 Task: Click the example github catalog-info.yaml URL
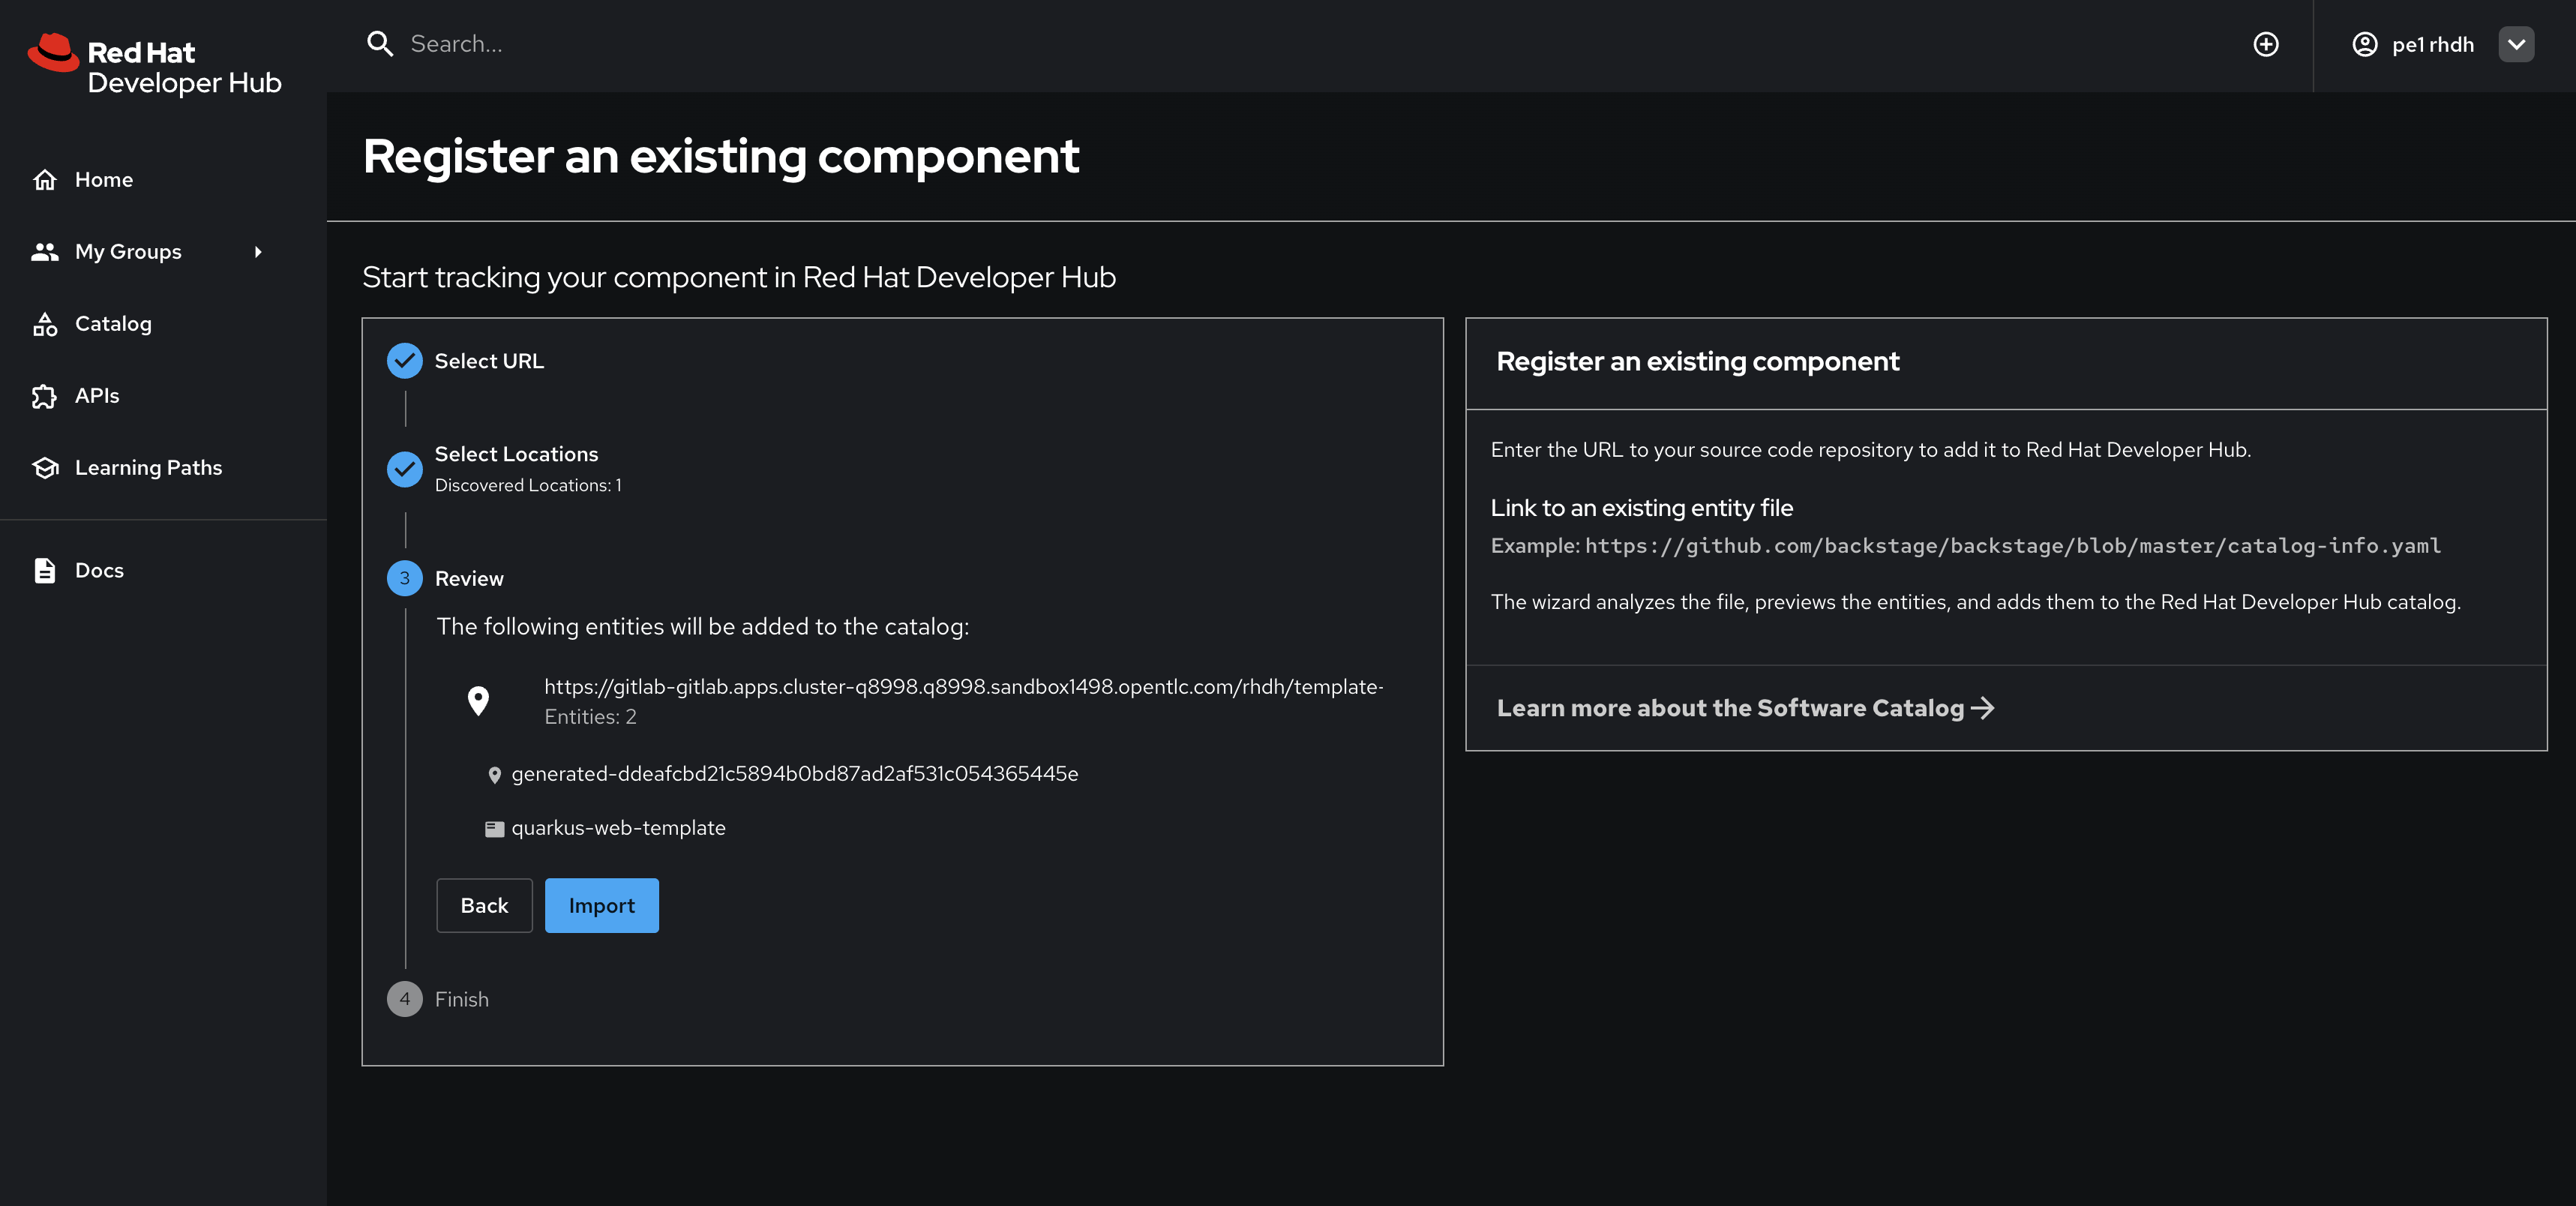pyautogui.click(x=2013, y=546)
